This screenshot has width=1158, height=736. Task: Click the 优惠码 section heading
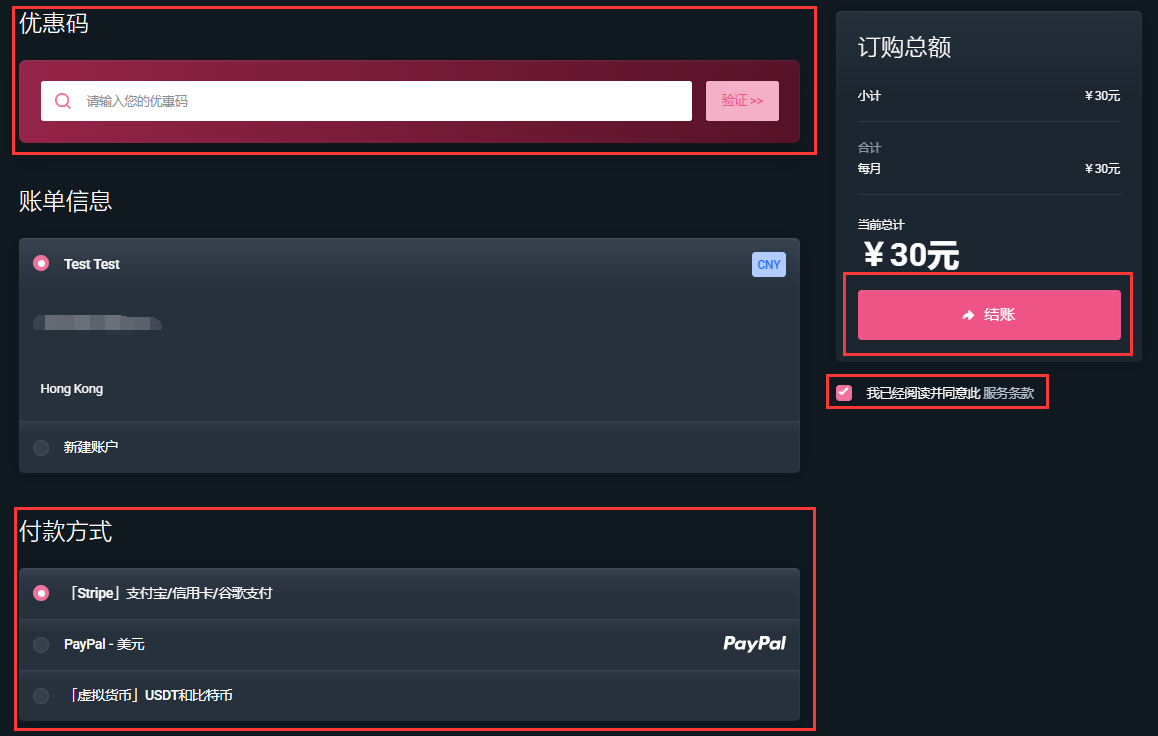tap(53, 23)
